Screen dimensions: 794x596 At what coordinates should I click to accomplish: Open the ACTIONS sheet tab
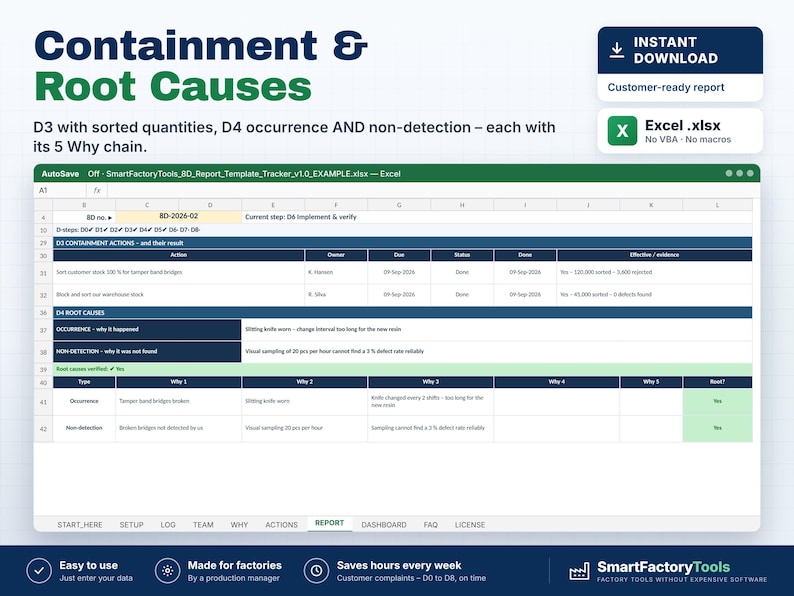coord(282,525)
